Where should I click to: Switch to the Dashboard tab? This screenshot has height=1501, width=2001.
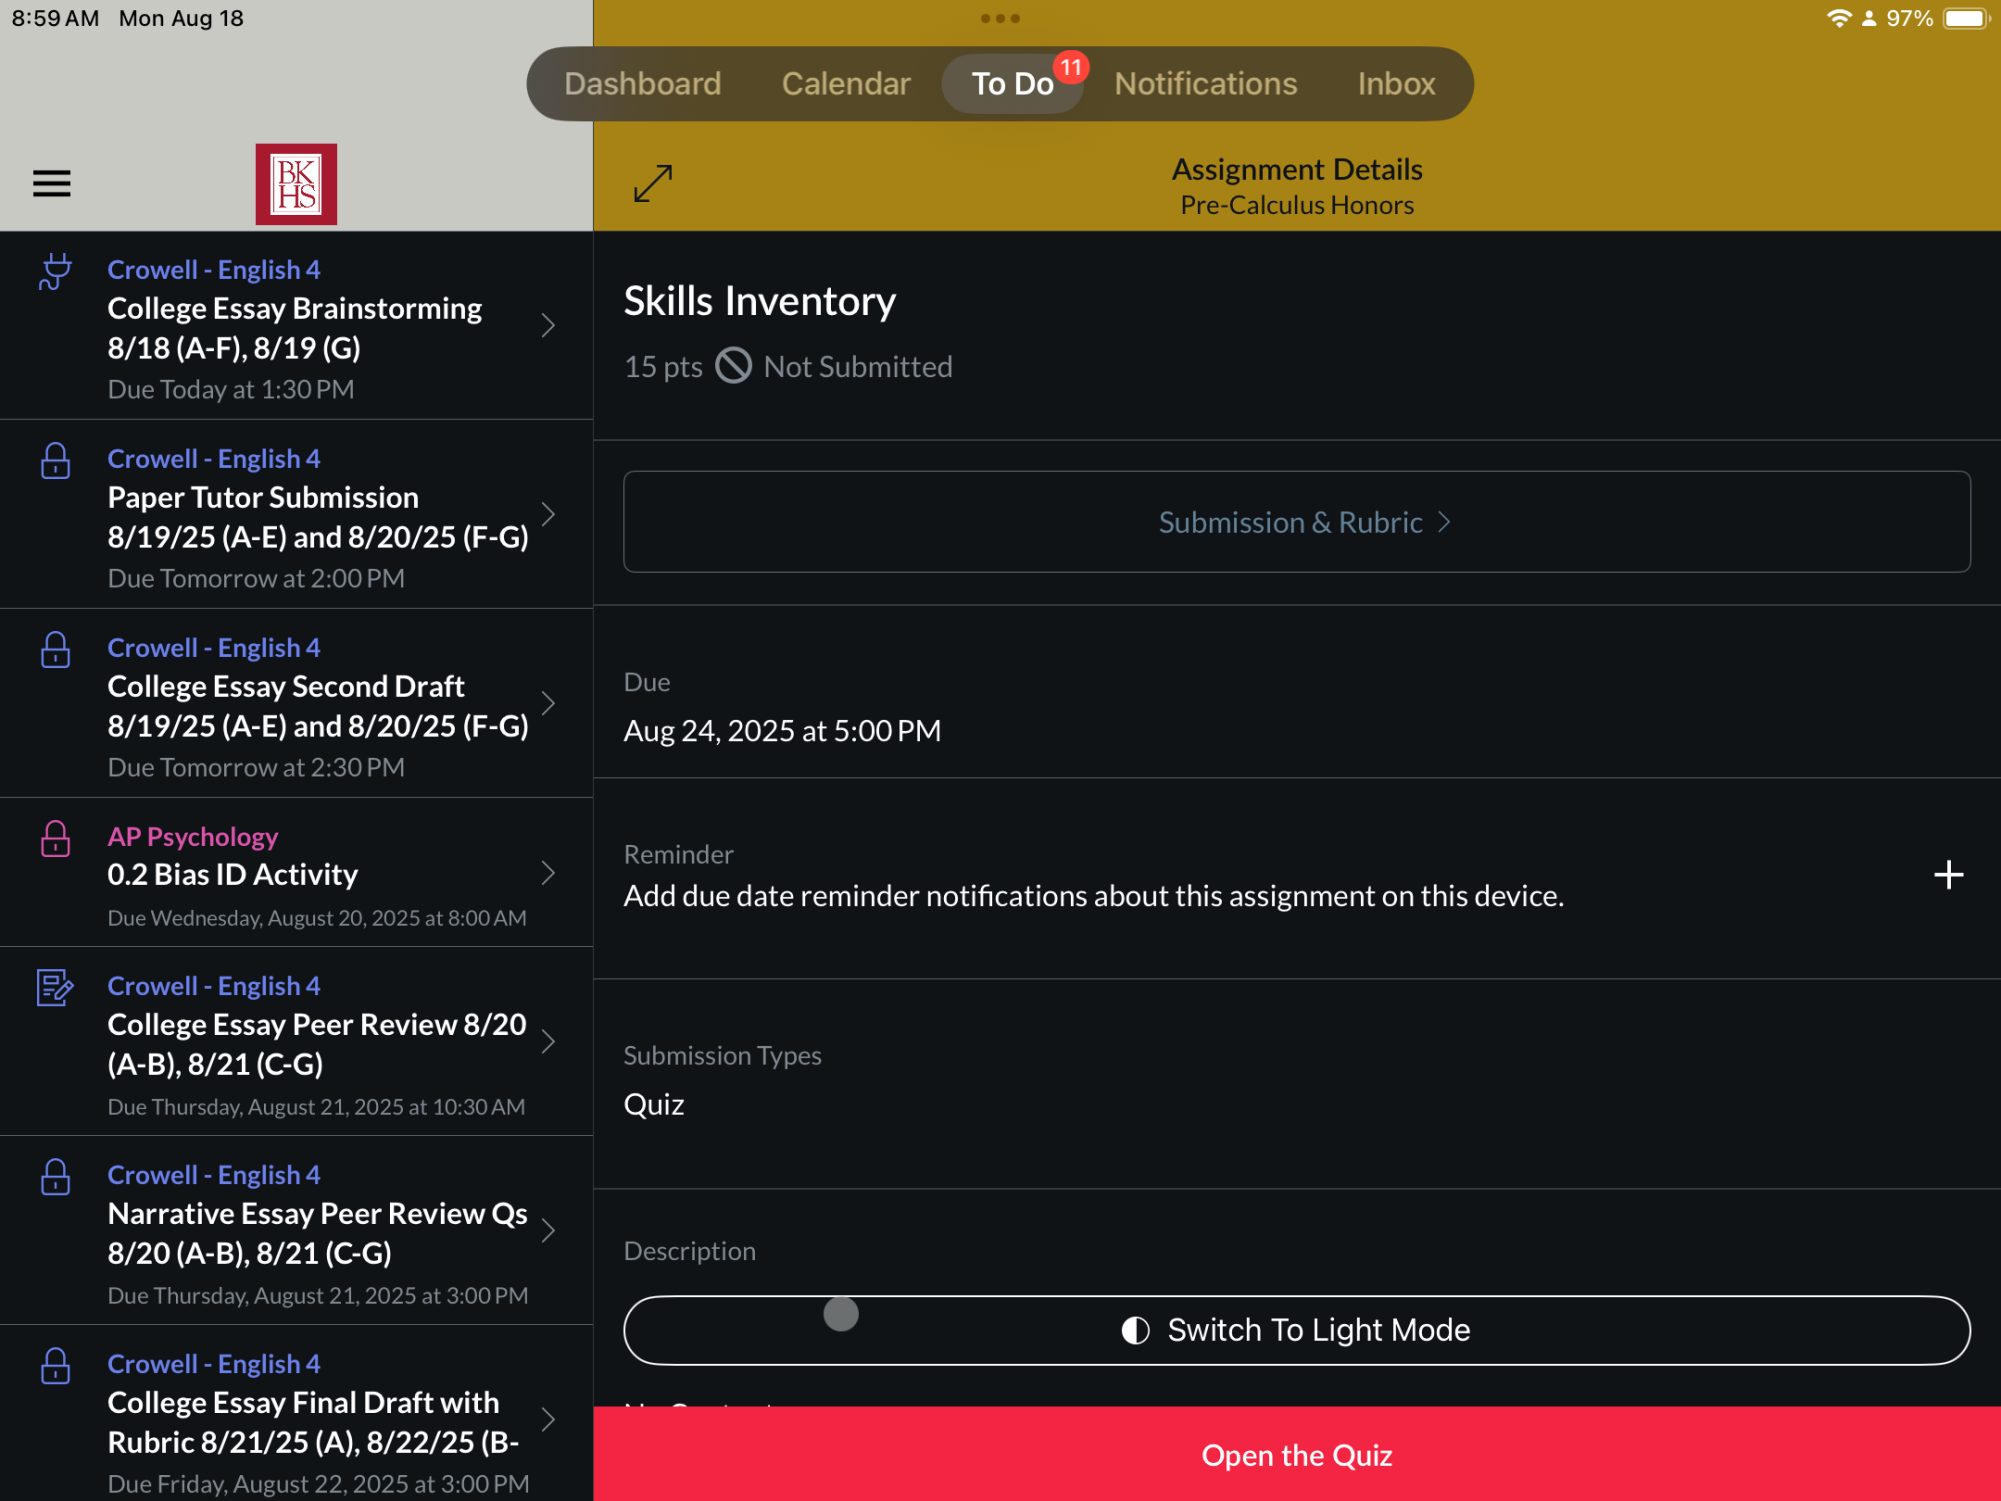642,84
